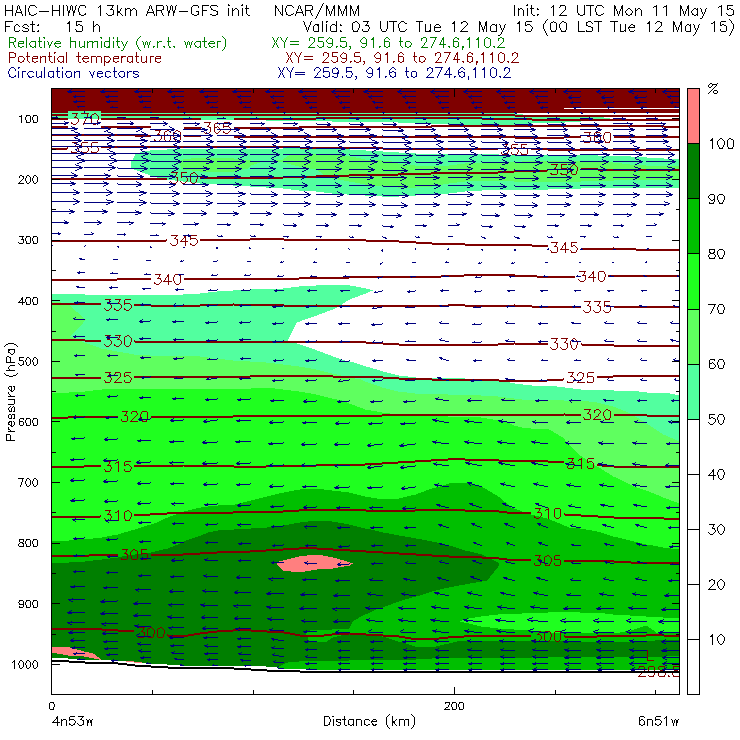Click the "600" pressure axis label
The width and height of the screenshot is (740, 740).
point(28,421)
